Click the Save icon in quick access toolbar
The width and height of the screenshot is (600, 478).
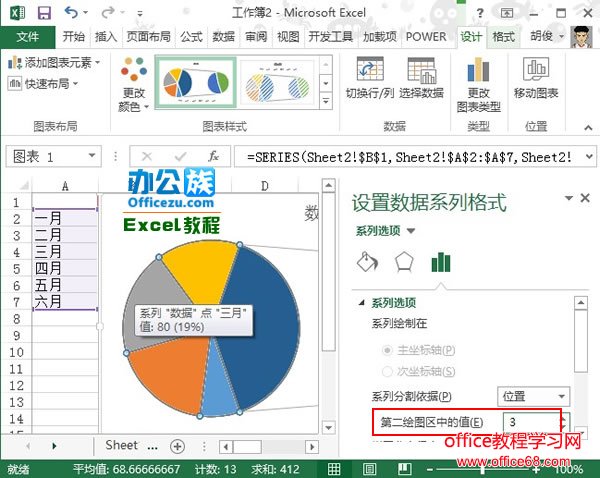coord(44,13)
